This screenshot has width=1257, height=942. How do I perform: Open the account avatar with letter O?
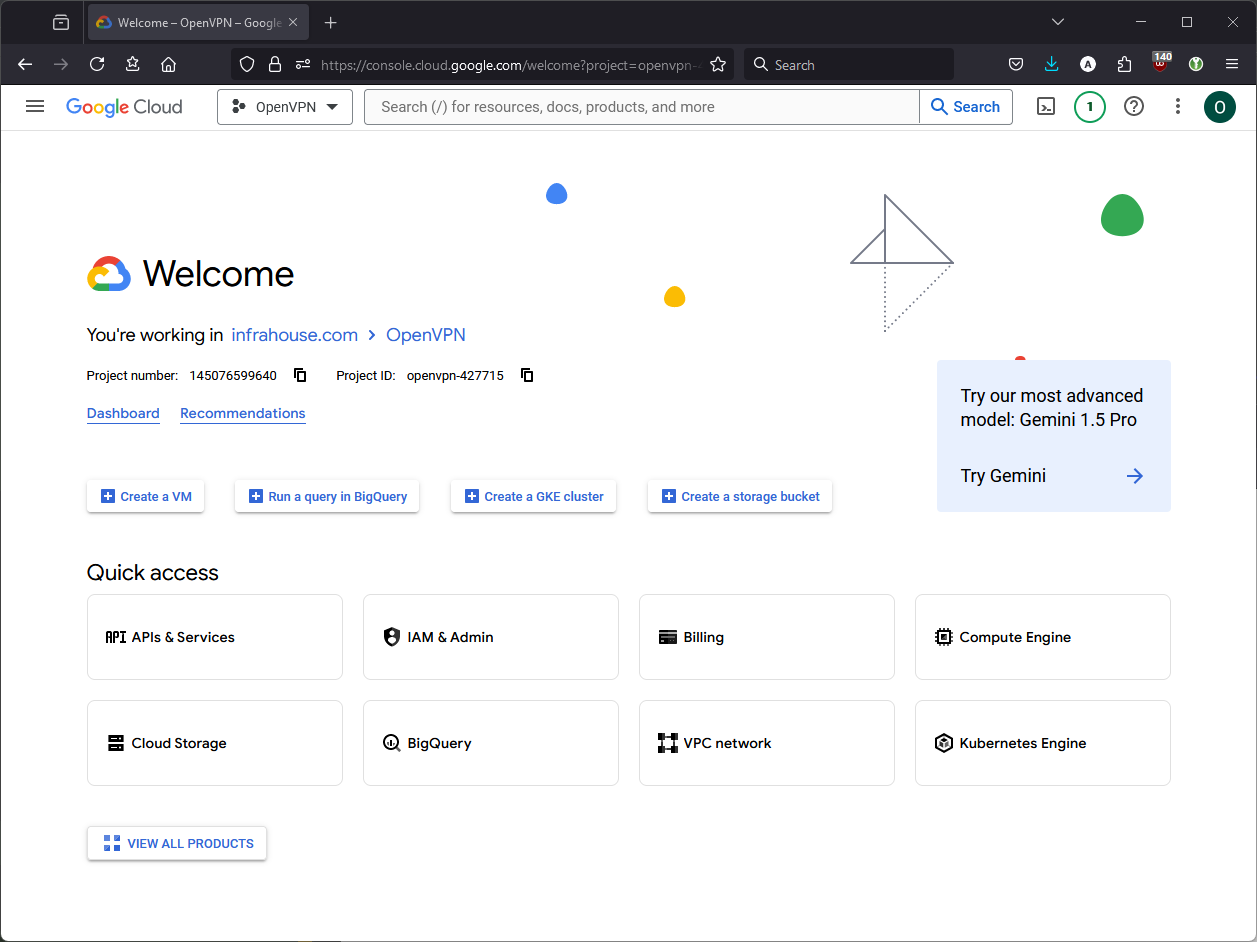(1220, 107)
